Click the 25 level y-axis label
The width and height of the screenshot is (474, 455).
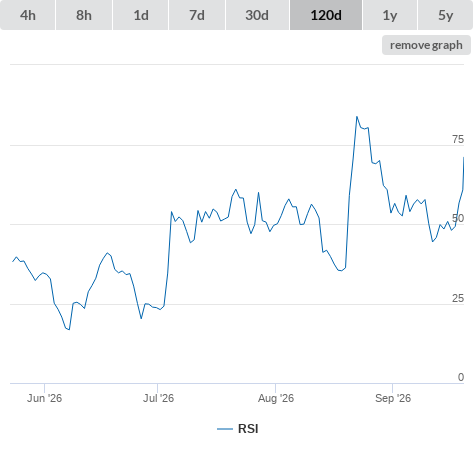tap(458, 298)
